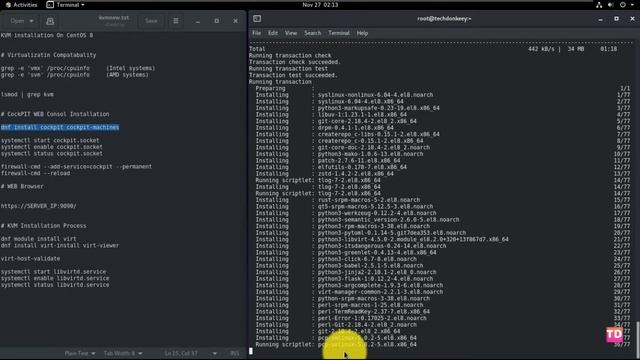The height and width of the screenshot is (360, 640).
Task: Click 'Transaction test succeeded.' in terminal output
Action: tap(293, 75)
